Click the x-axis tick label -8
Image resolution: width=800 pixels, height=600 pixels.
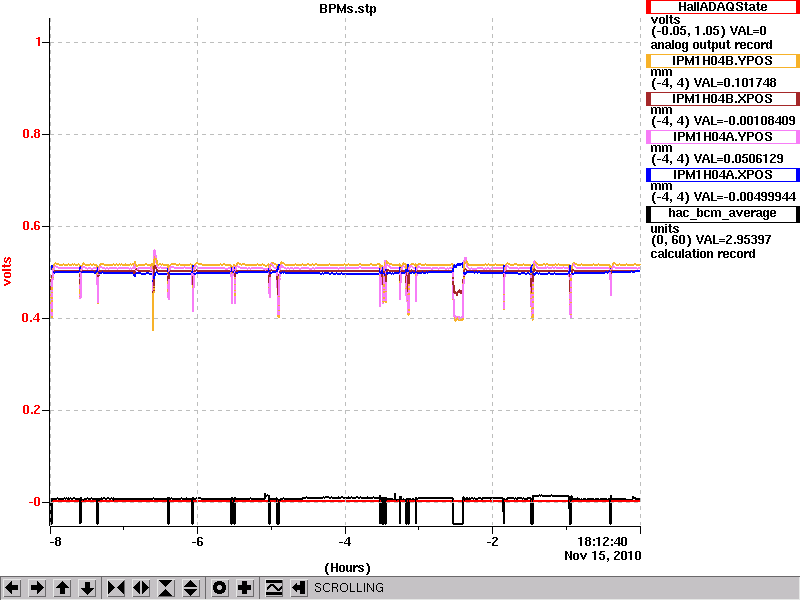click(x=55, y=542)
